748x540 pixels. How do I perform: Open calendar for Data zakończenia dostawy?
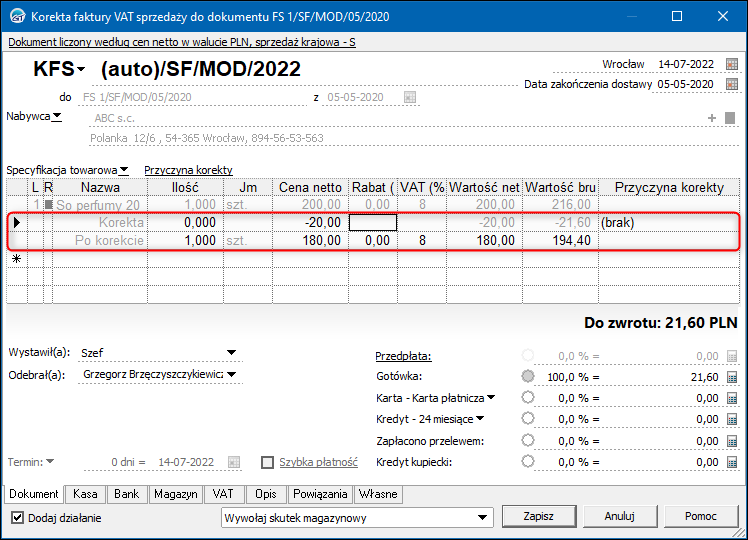pyautogui.click(x=731, y=84)
